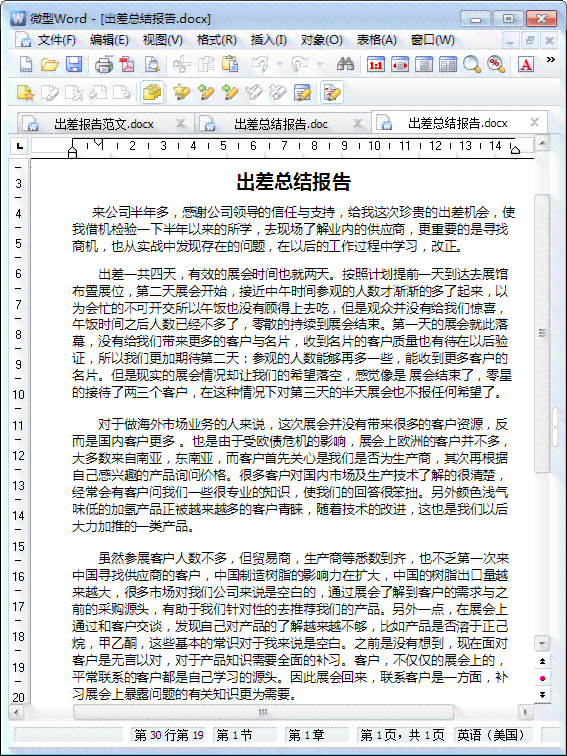Copy selection with the copy icon
567x756 pixels.
pyautogui.click(x=206, y=64)
